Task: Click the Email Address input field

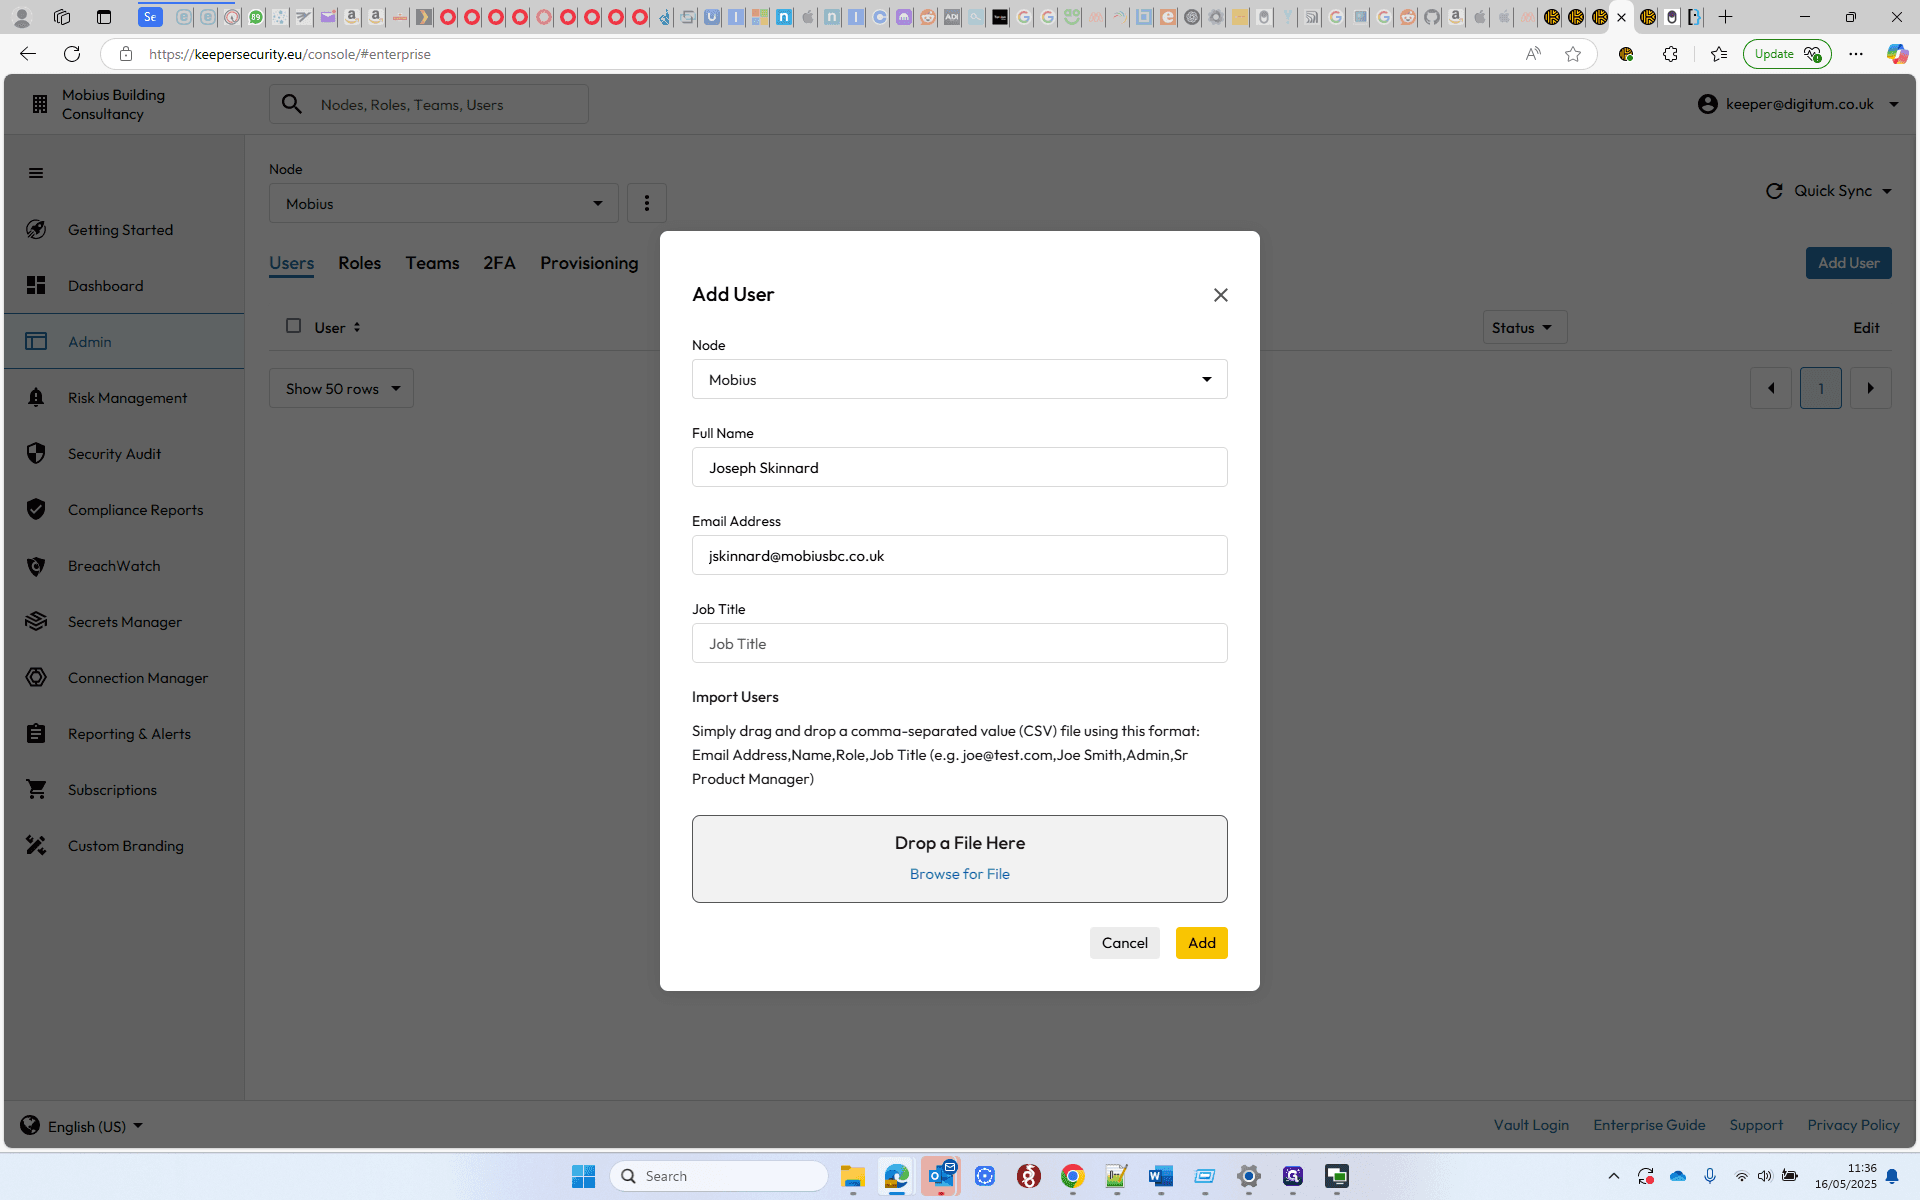Action: (x=959, y=555)
